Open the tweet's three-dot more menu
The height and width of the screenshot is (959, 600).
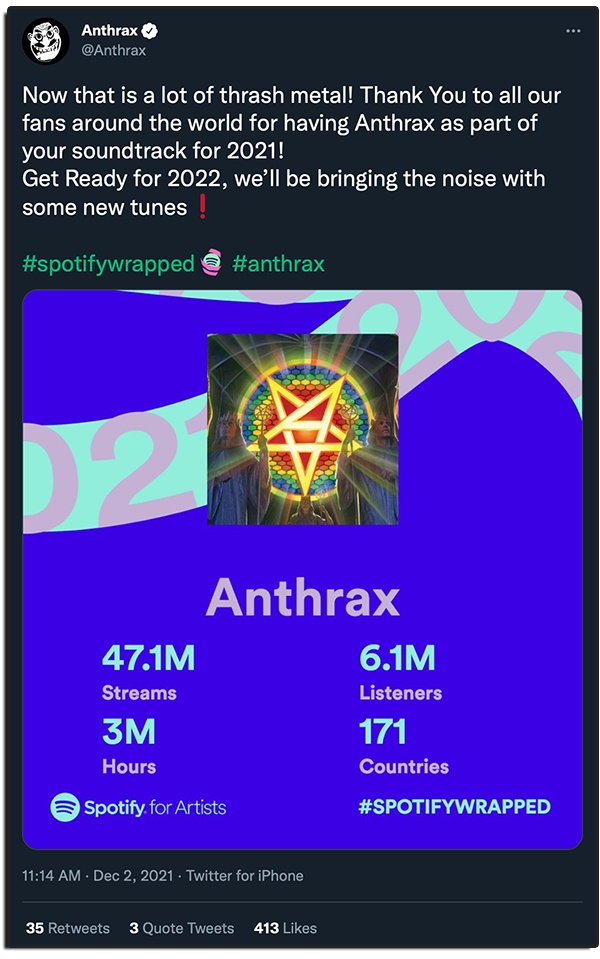click(573, 31)
